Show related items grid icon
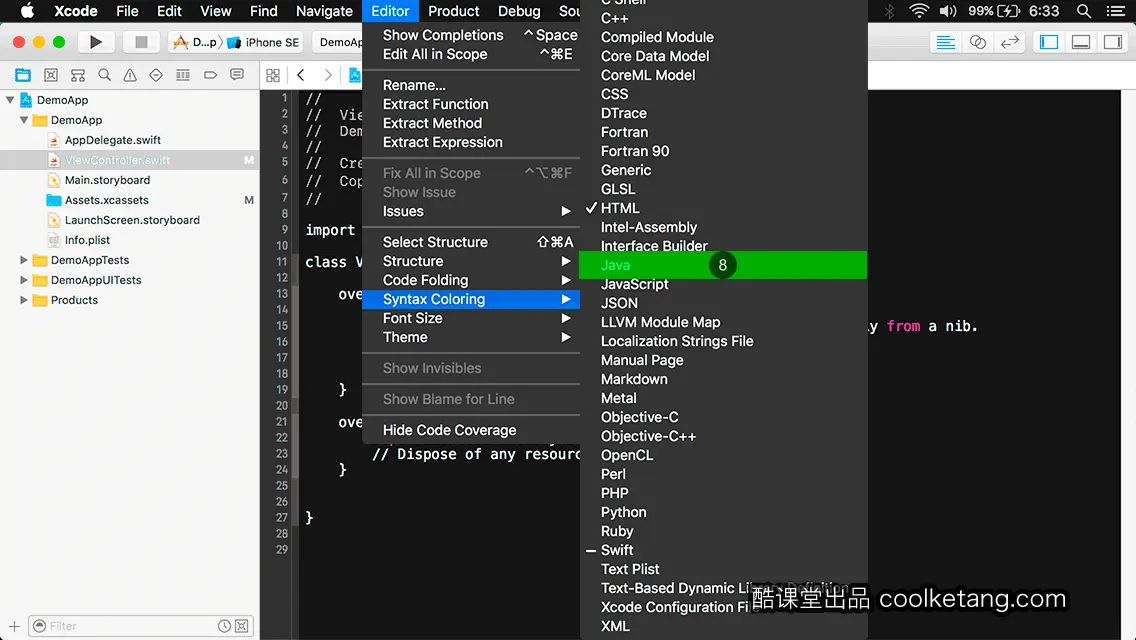The height and width of the screenshot is (640, 1136). [273, 75]
